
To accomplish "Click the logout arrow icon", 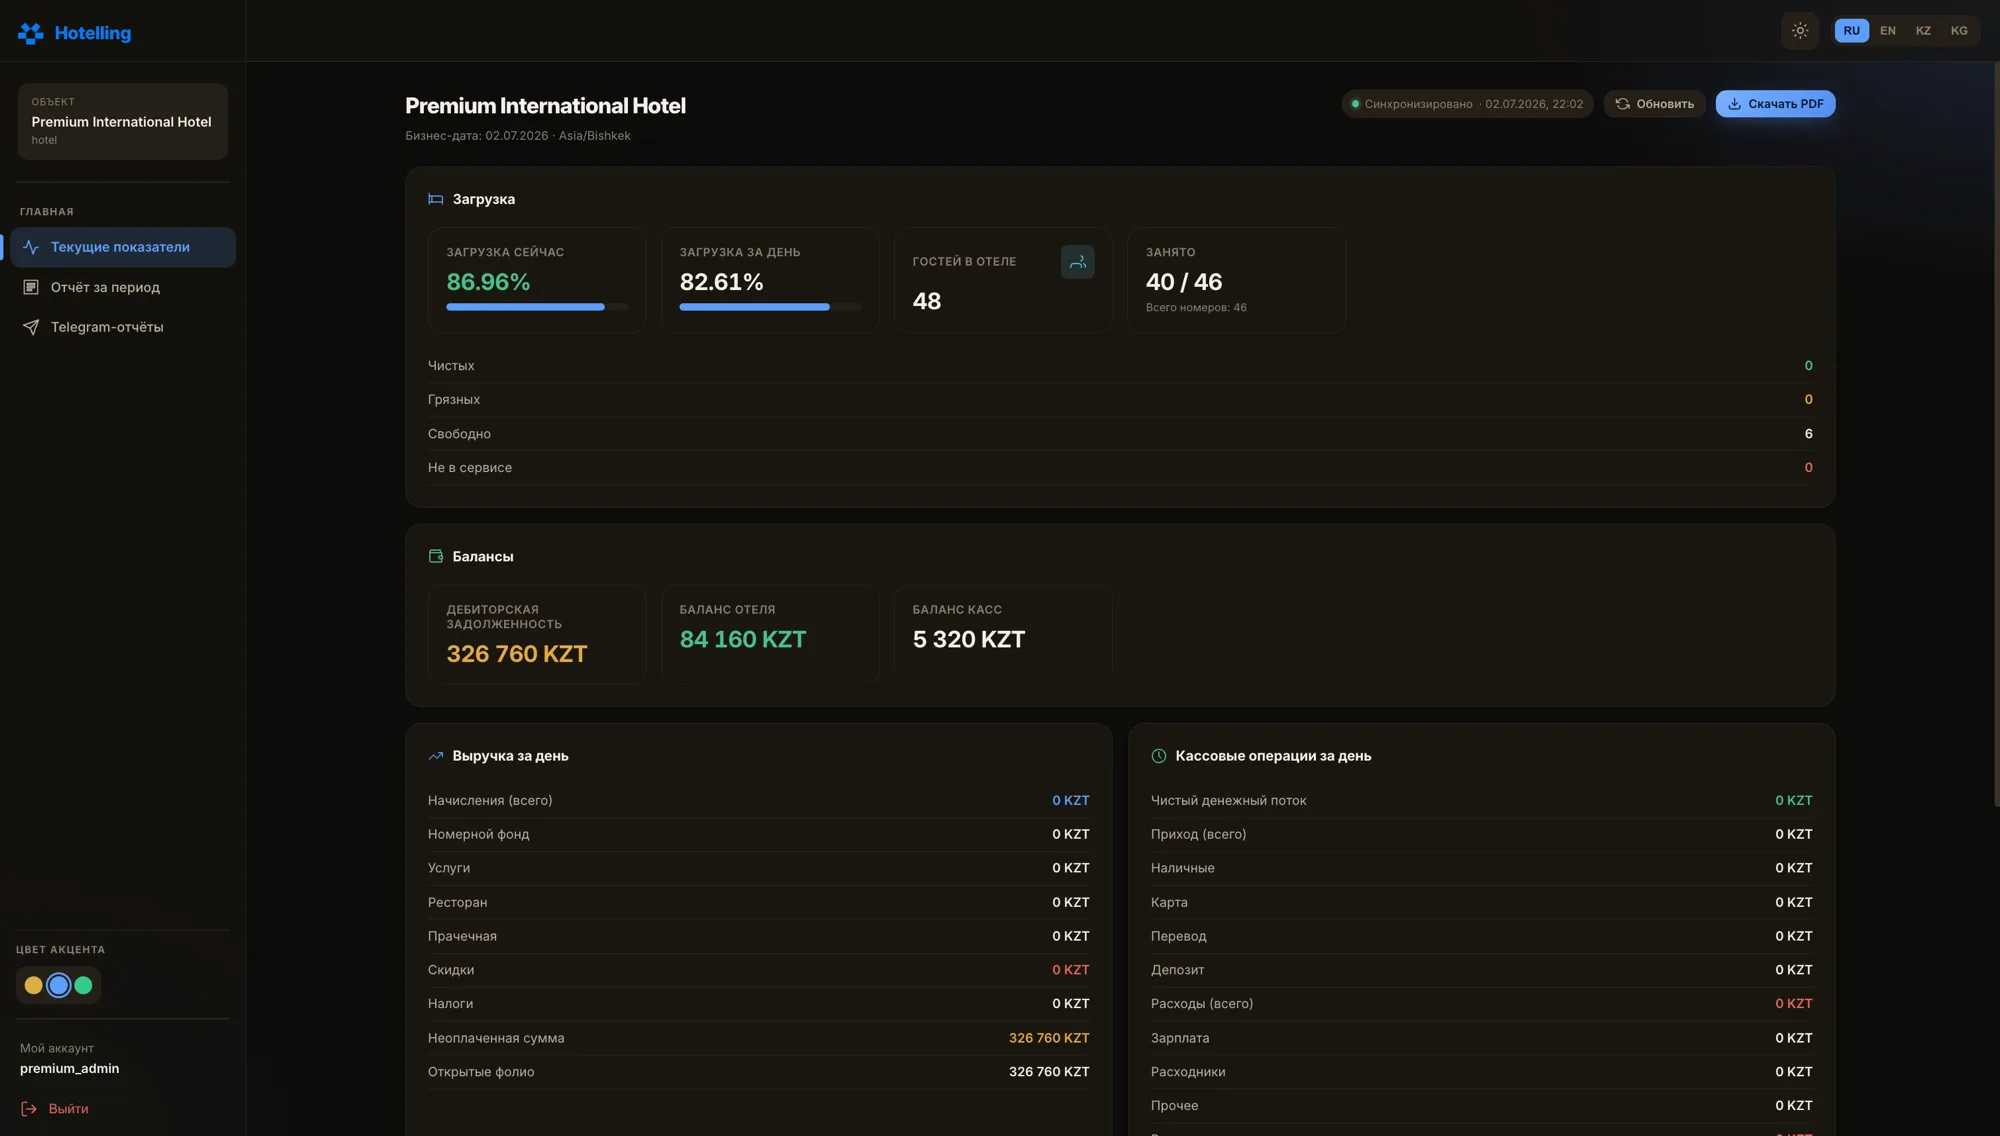I will tap(29, 1109).
